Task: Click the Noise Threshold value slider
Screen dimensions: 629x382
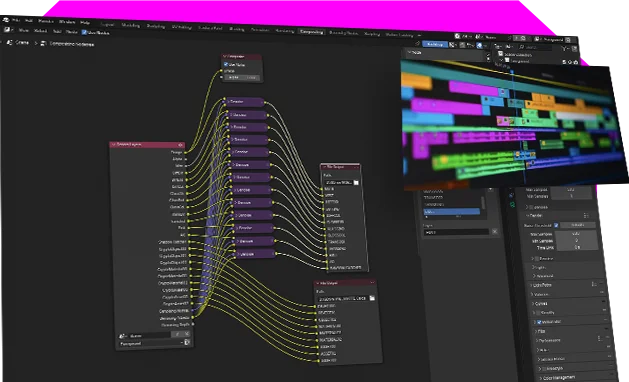Action: click(578, 225)
